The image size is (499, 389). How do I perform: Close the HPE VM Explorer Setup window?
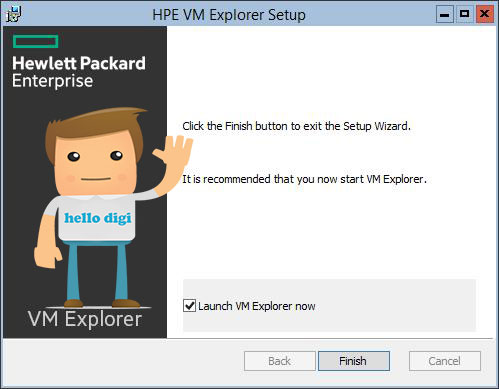click(484, 14)
